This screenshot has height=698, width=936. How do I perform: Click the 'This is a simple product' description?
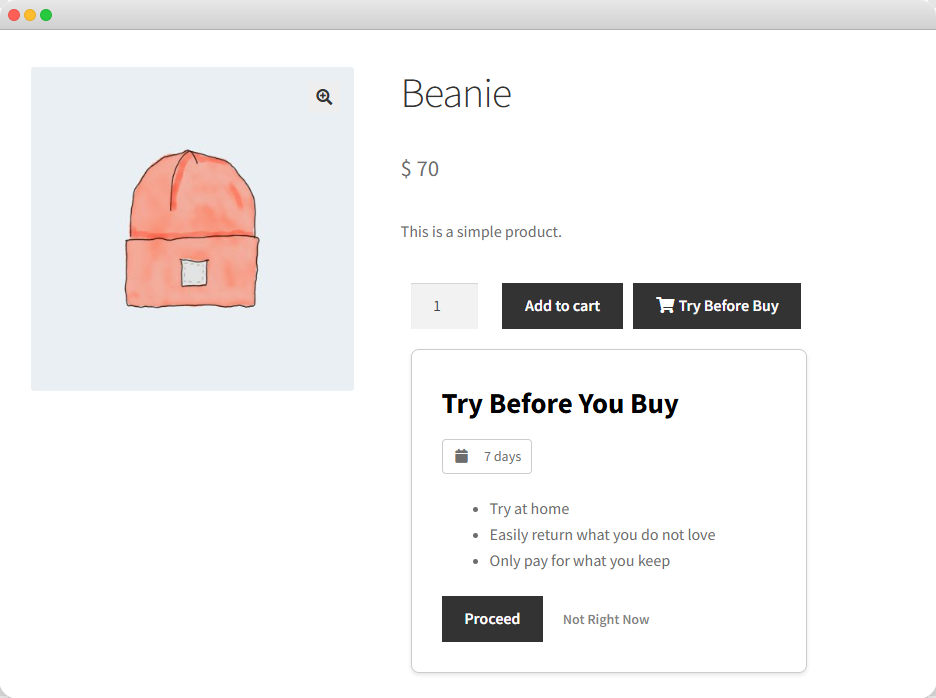coord(481,232)
